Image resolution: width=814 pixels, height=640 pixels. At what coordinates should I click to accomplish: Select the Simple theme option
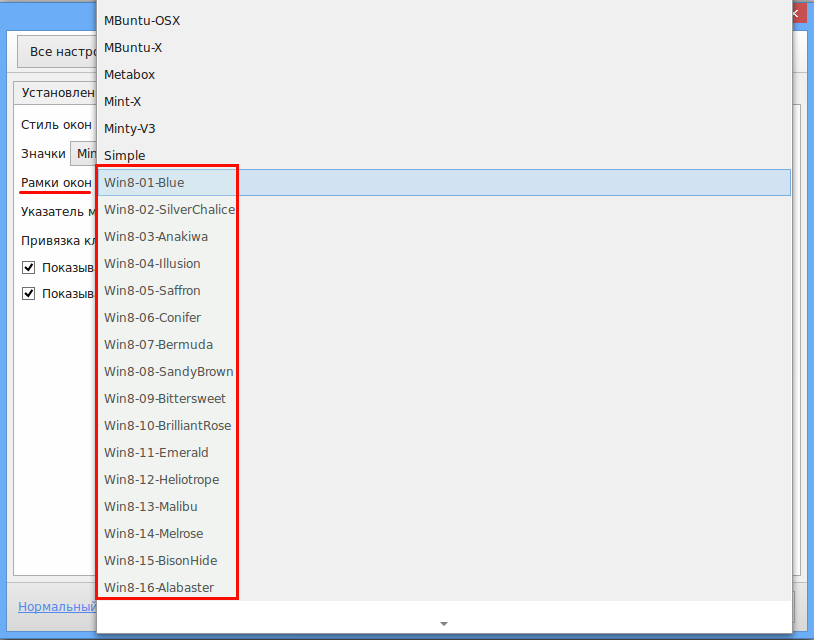click(444, 156)
